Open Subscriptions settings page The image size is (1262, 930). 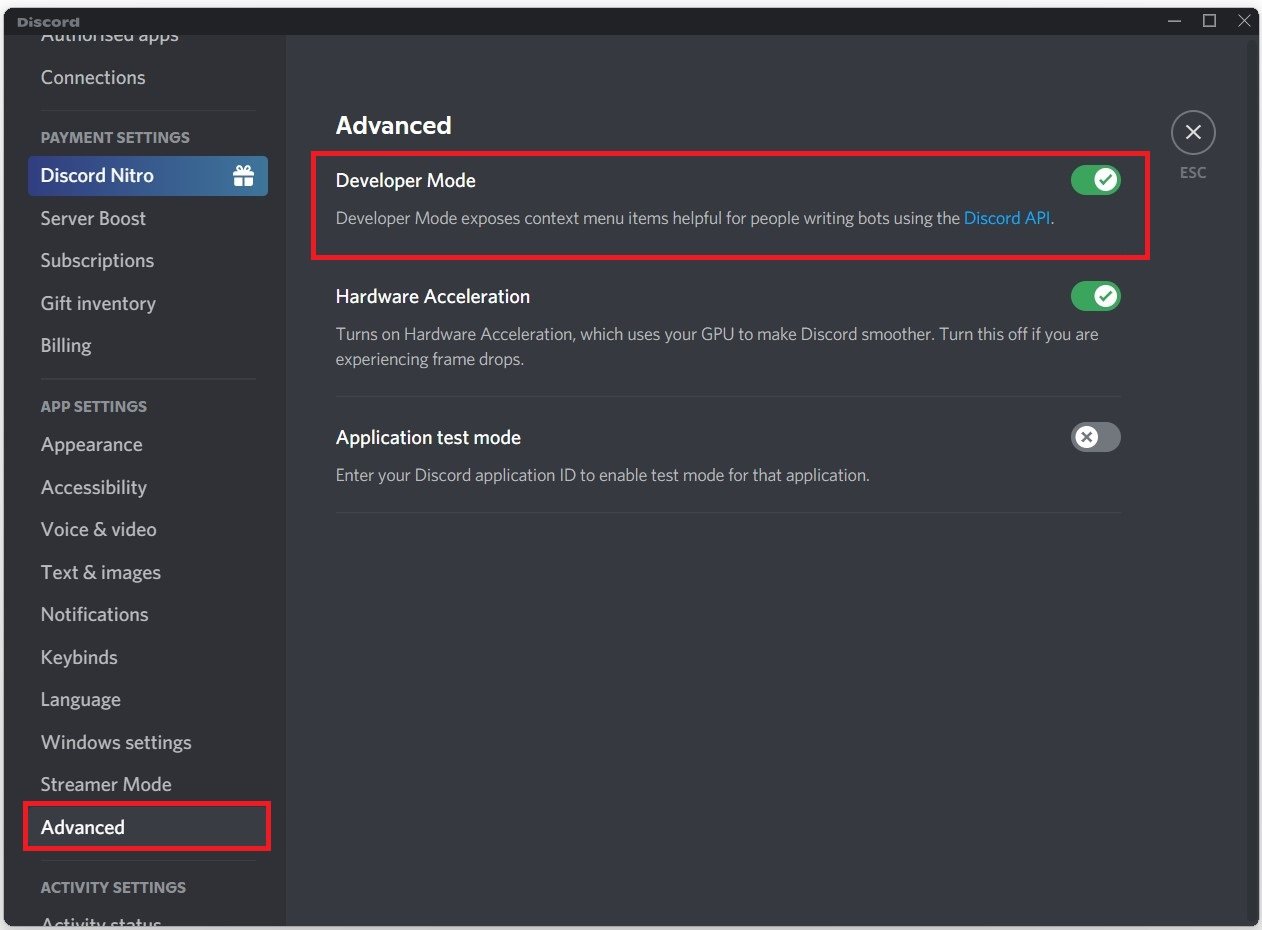(x=97, y=260)
